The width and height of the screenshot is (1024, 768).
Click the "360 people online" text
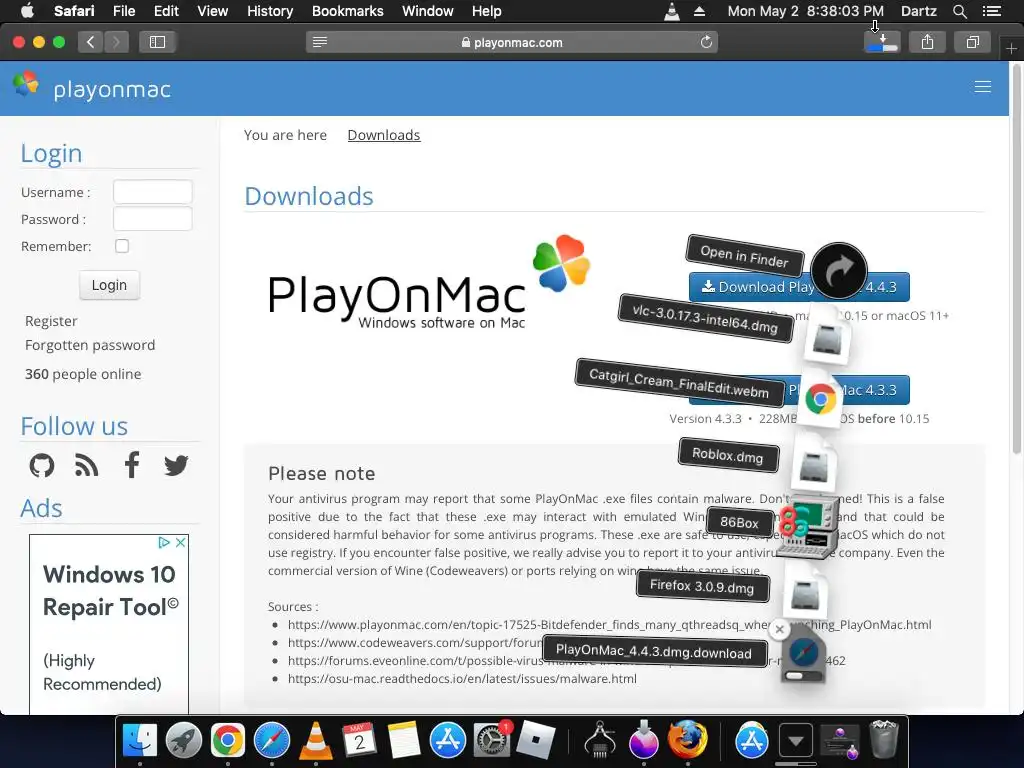pos(83,374)
